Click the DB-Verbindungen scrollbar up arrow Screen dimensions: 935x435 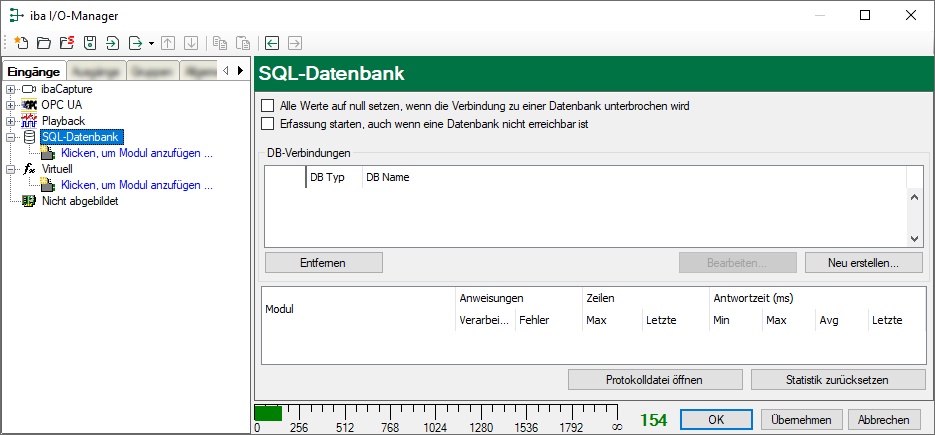(914, 198)
